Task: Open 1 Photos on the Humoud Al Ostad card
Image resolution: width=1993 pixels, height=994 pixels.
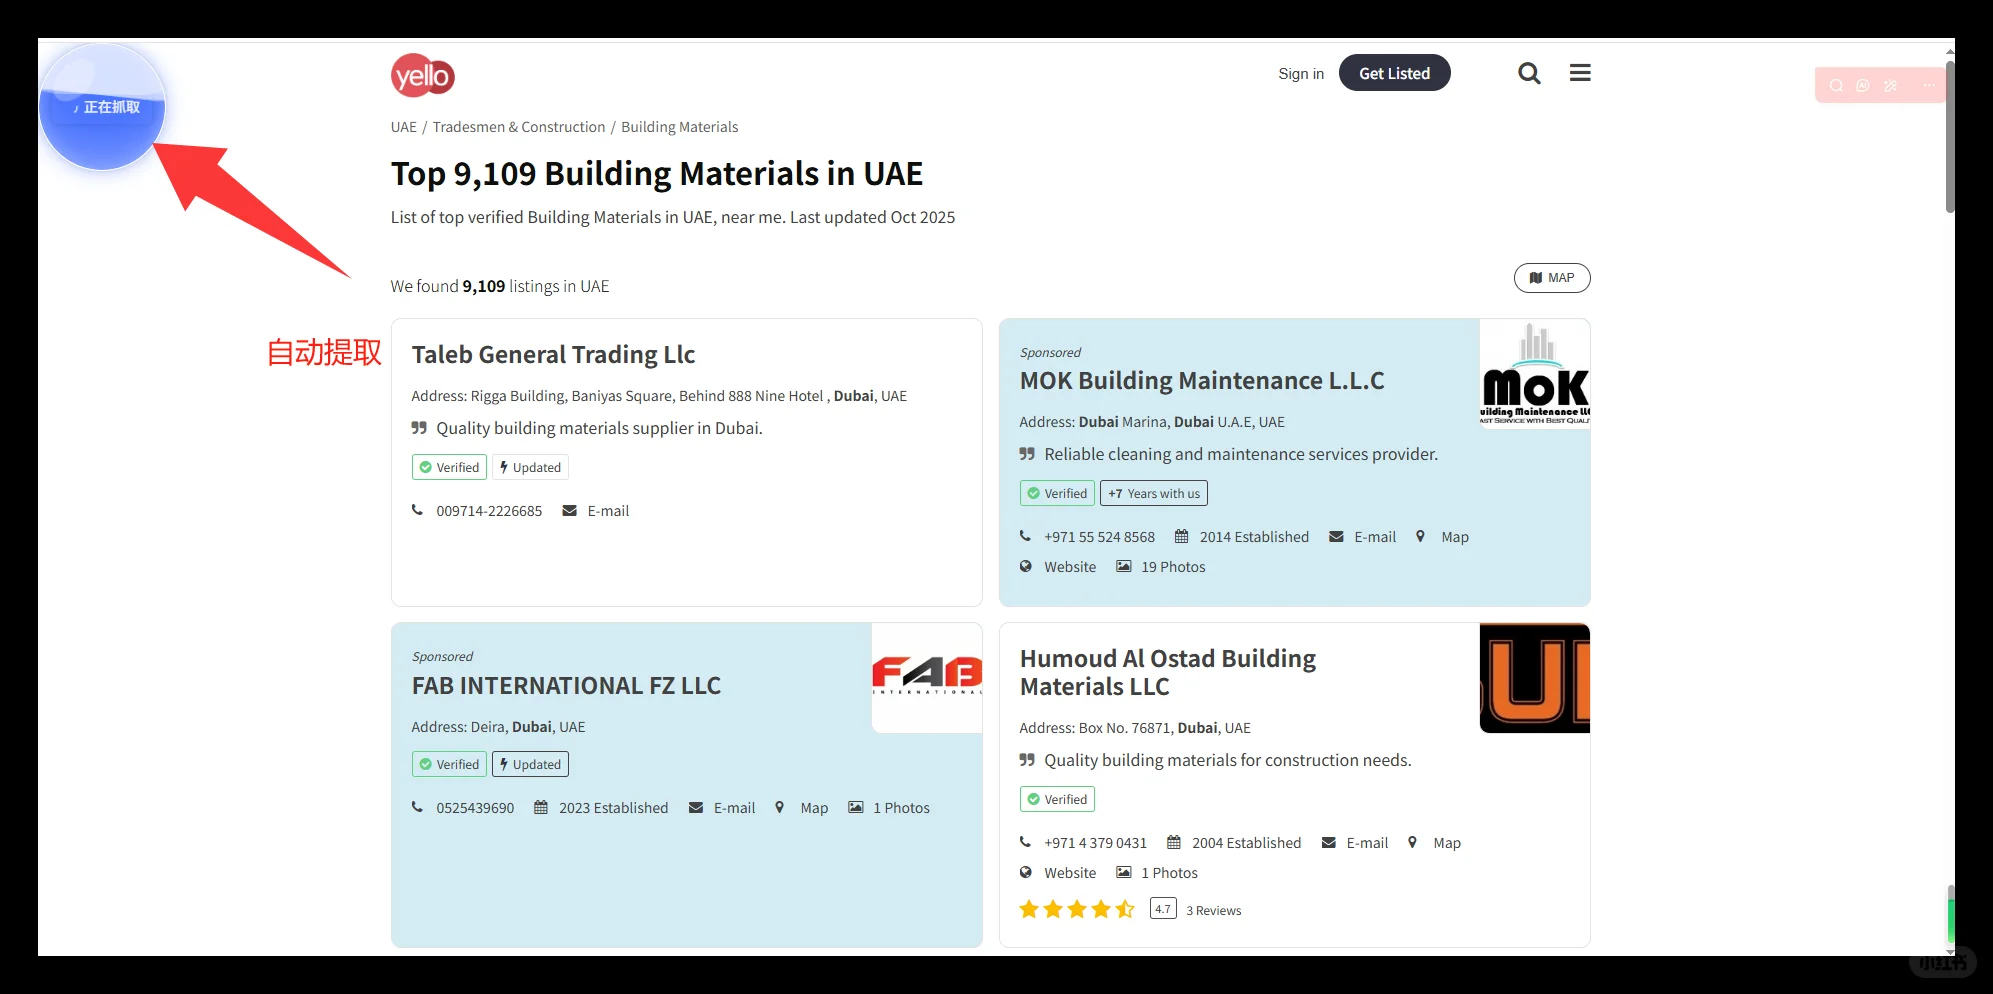Action: pos(1169,873)
